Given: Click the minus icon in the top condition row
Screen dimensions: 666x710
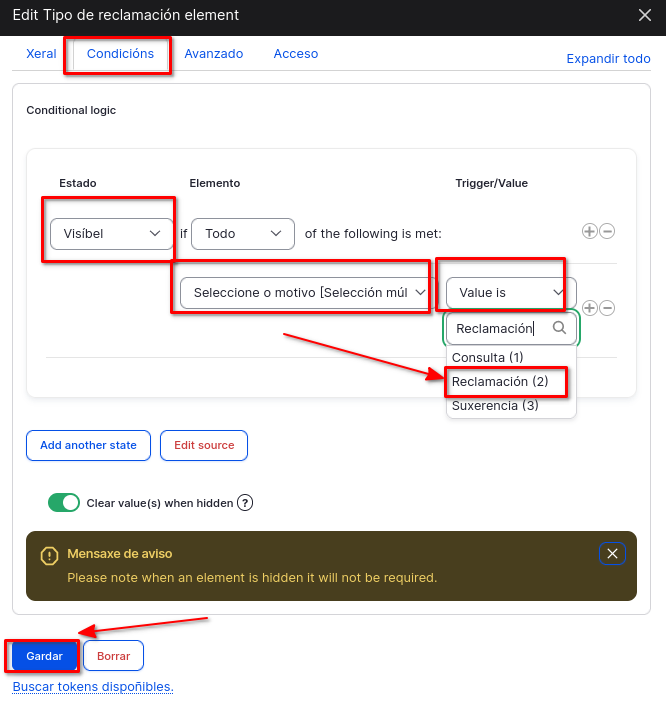Looking at the screenshot, I should click(x=607, y=231).
